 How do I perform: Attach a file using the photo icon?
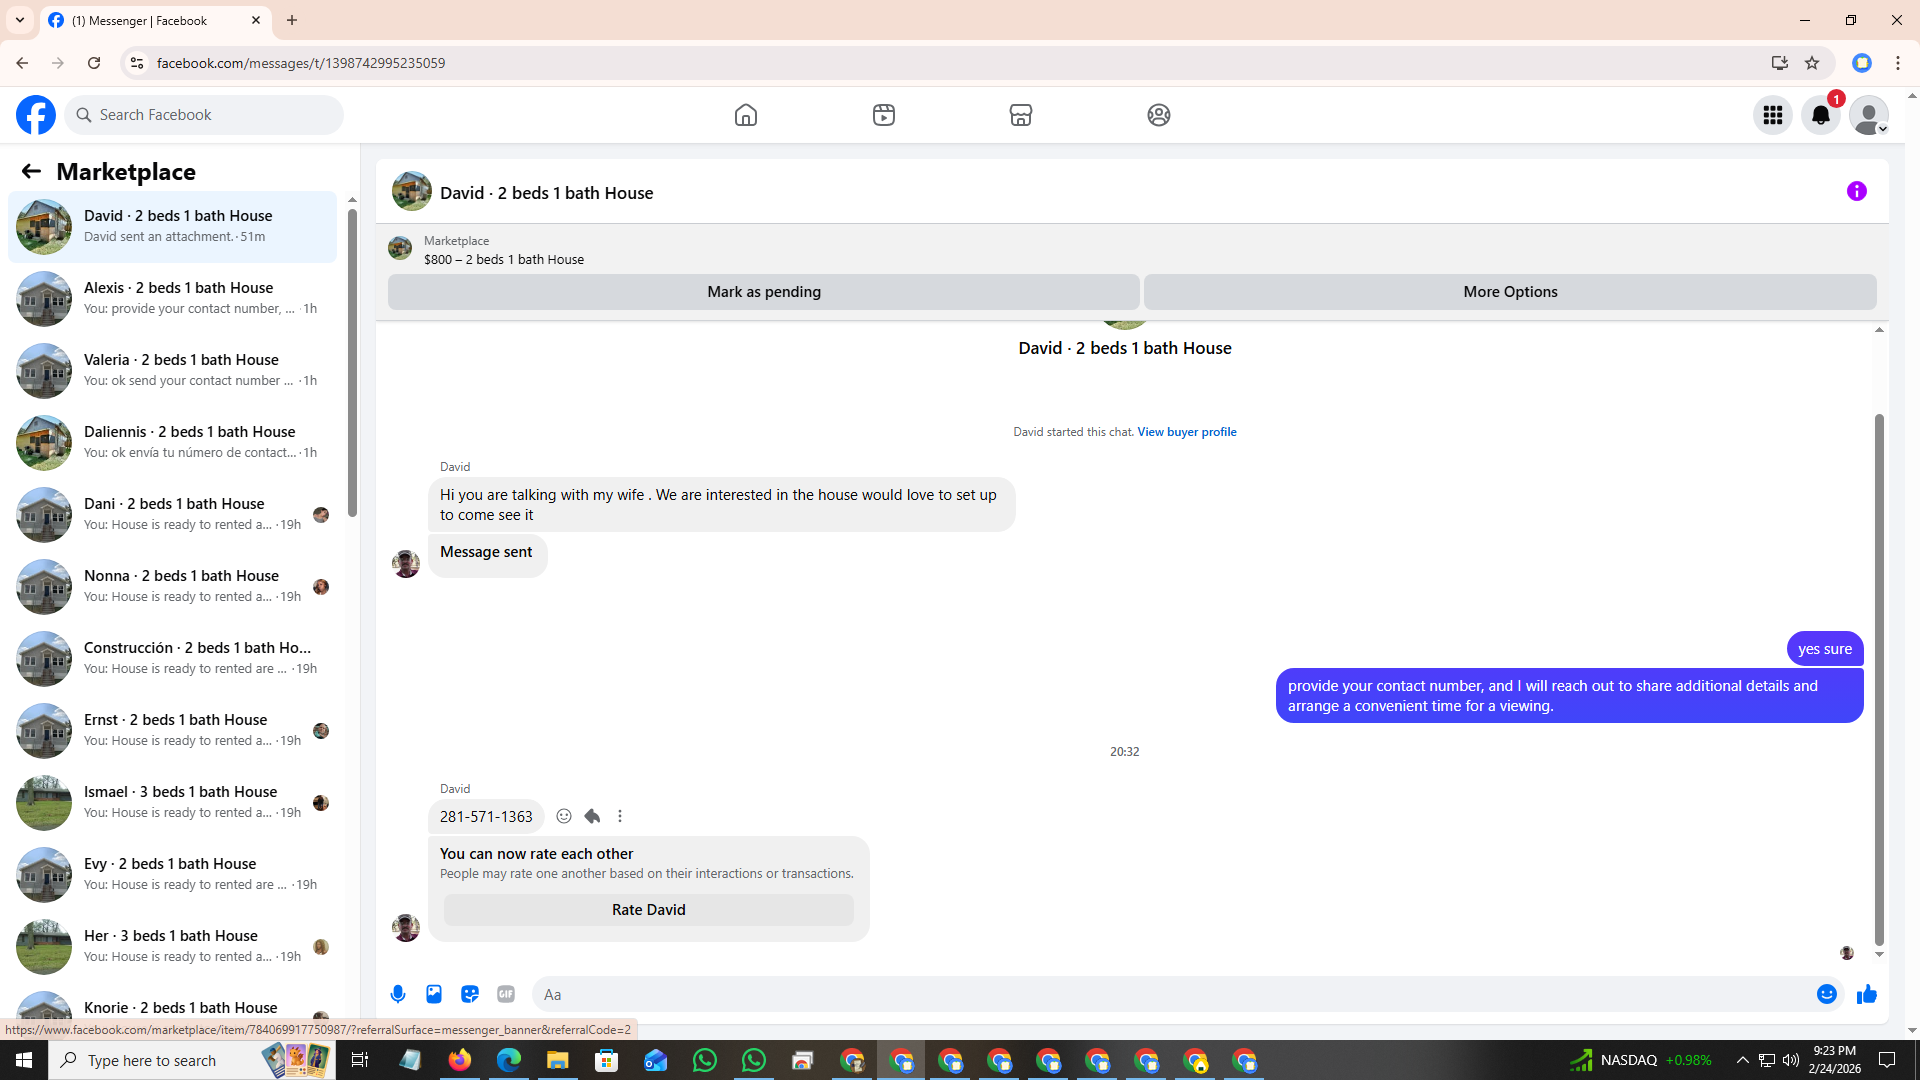434,994
